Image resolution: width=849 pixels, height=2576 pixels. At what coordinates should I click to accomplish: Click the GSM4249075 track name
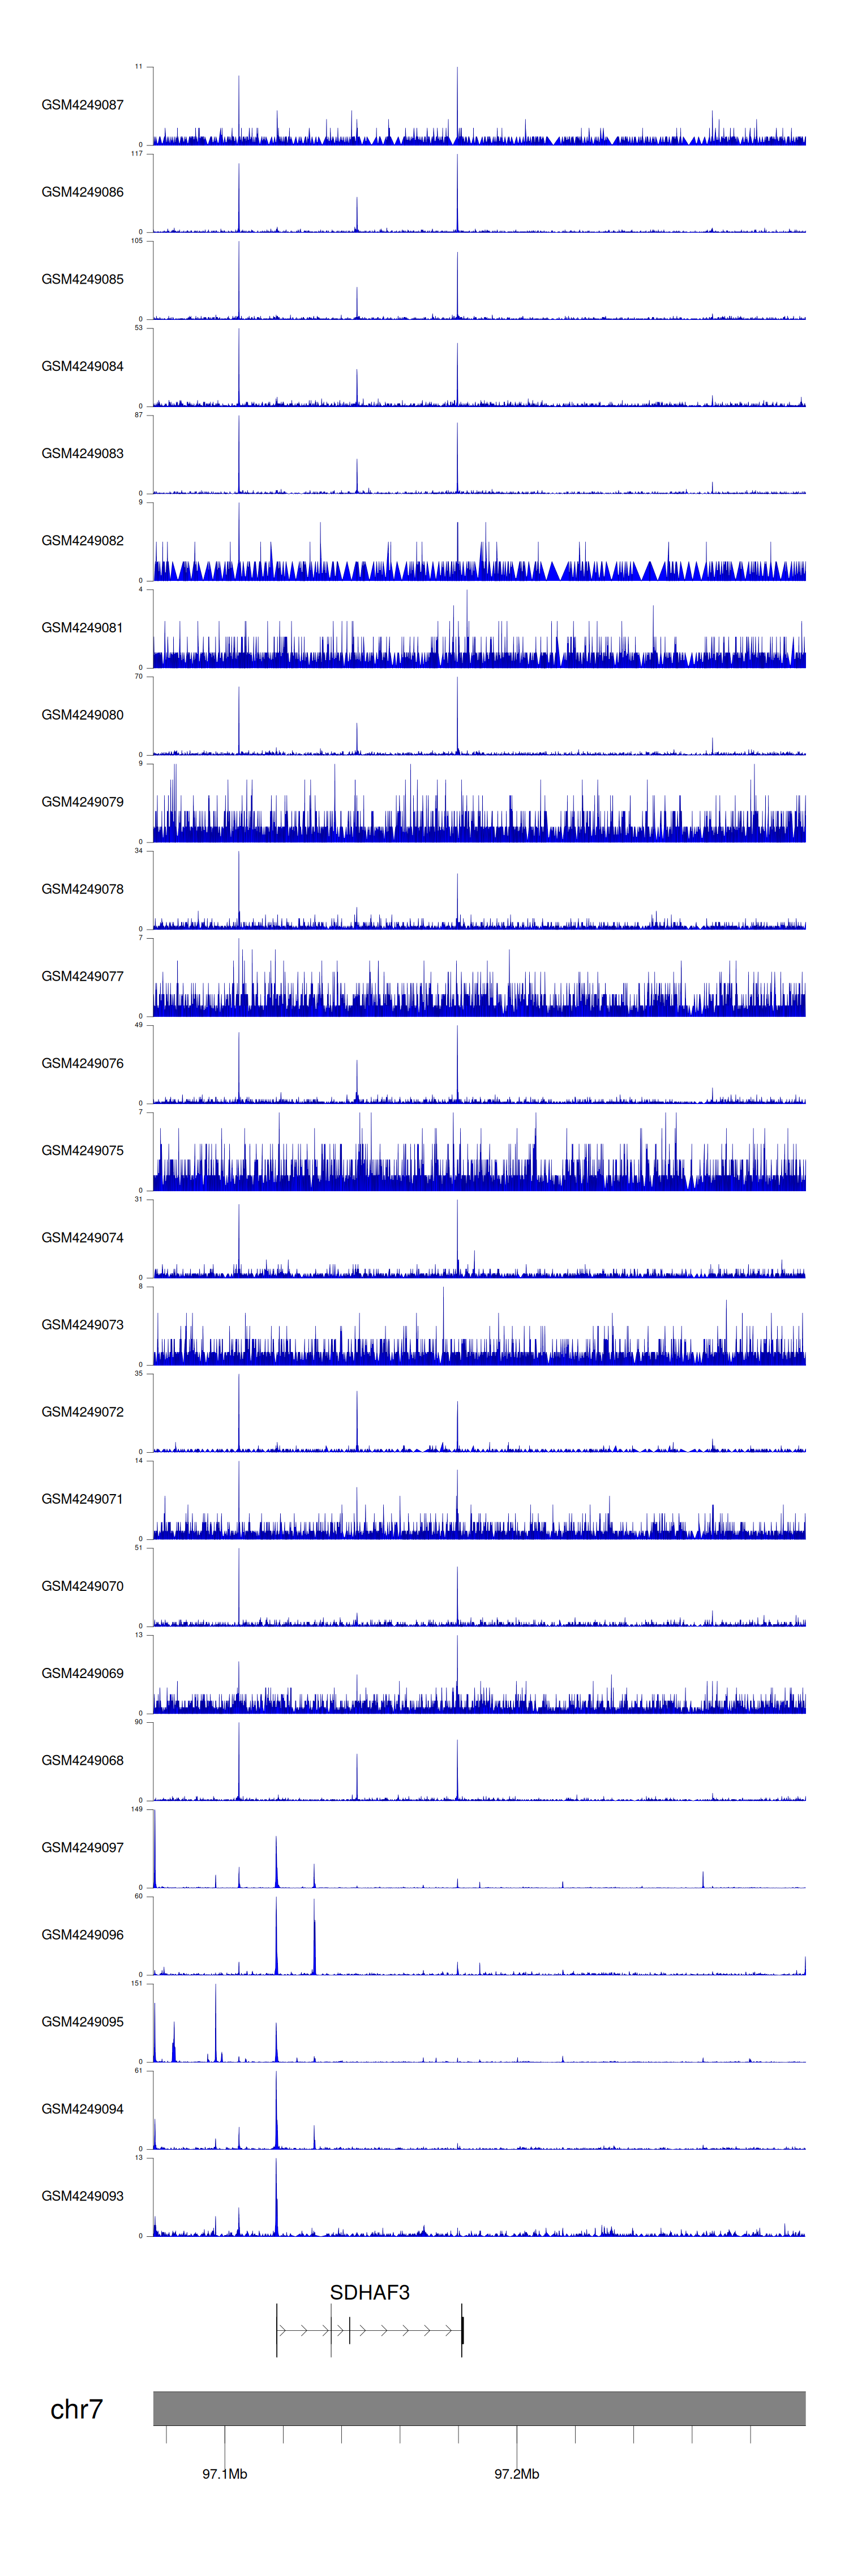coord(82,1150)
